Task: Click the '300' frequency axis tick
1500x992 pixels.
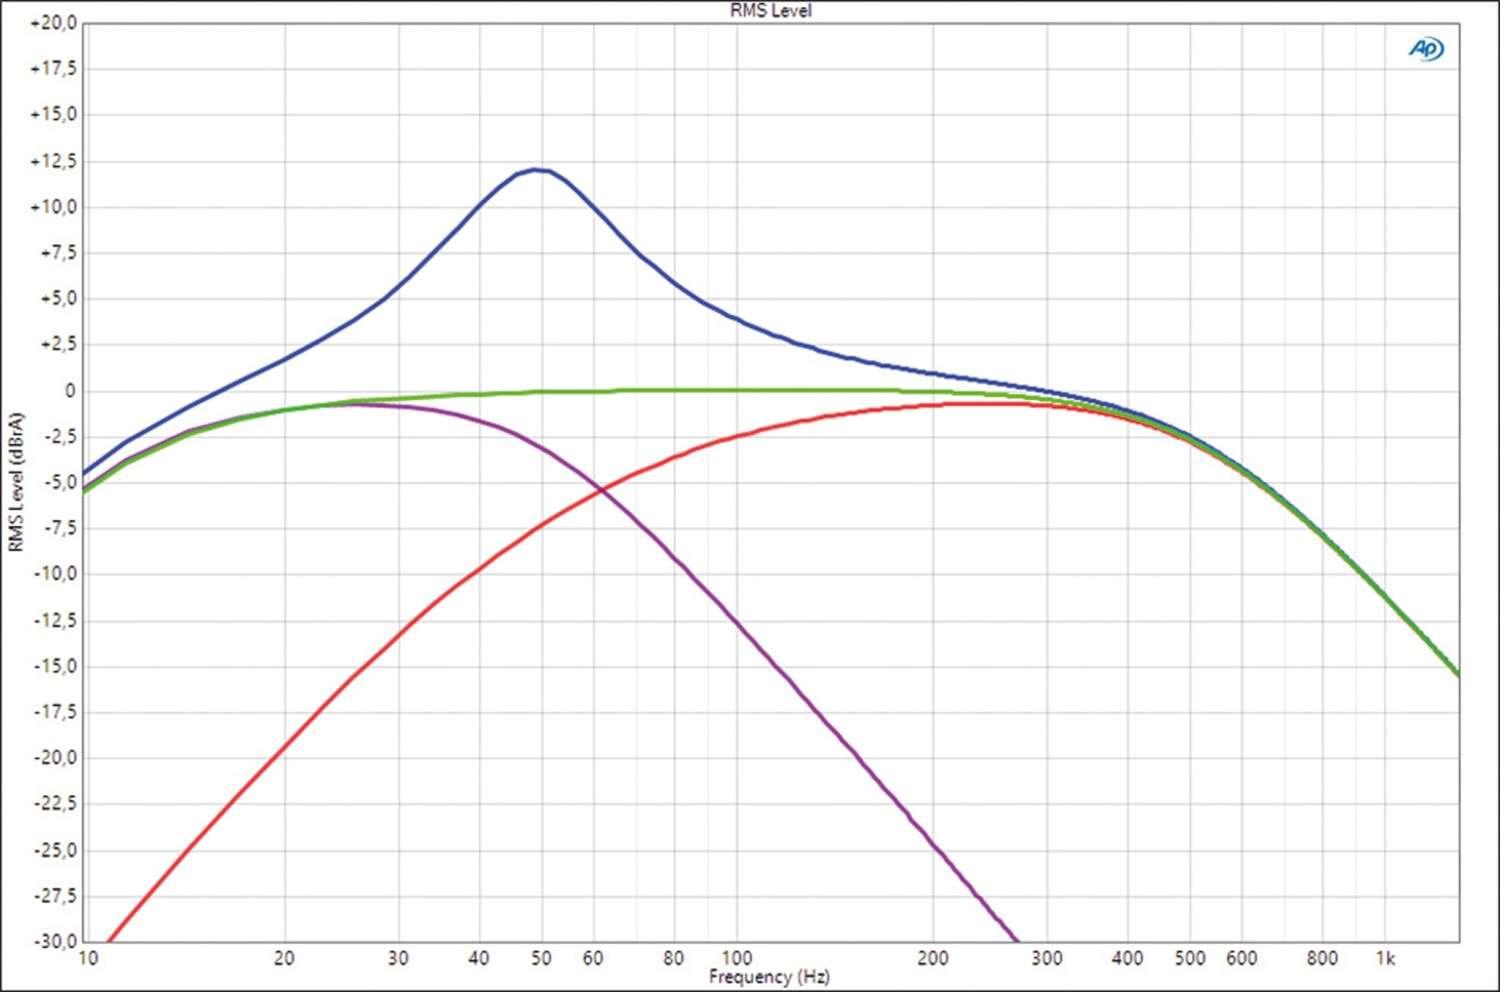Action: [1046, 958]
